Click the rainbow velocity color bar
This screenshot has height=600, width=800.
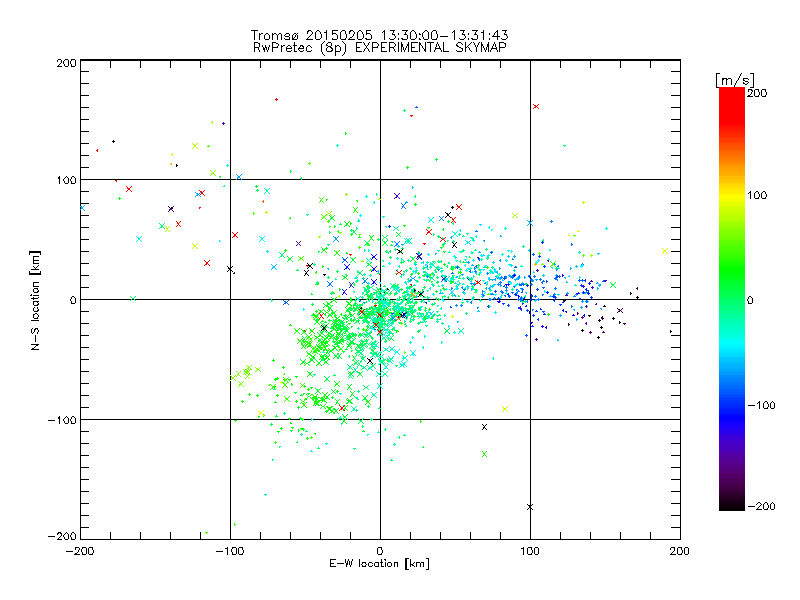click(732, 299)
